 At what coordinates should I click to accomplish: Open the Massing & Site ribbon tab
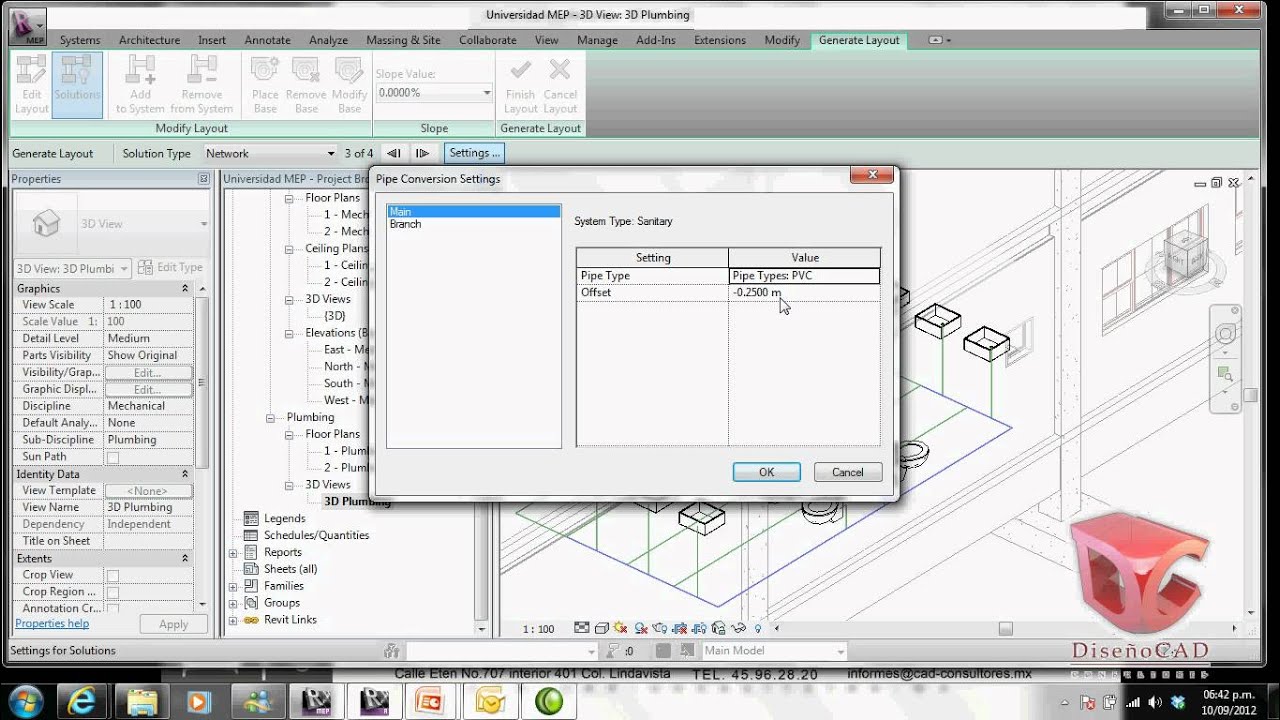(403, 40)
